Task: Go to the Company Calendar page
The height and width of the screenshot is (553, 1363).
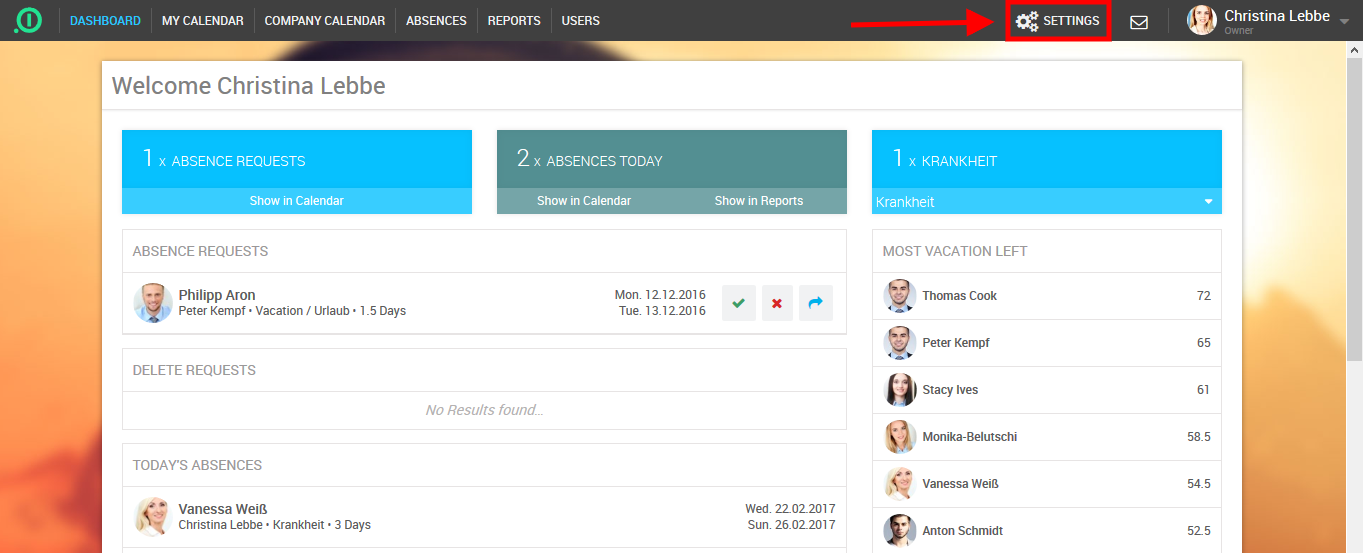Action: tap(324, 21)
